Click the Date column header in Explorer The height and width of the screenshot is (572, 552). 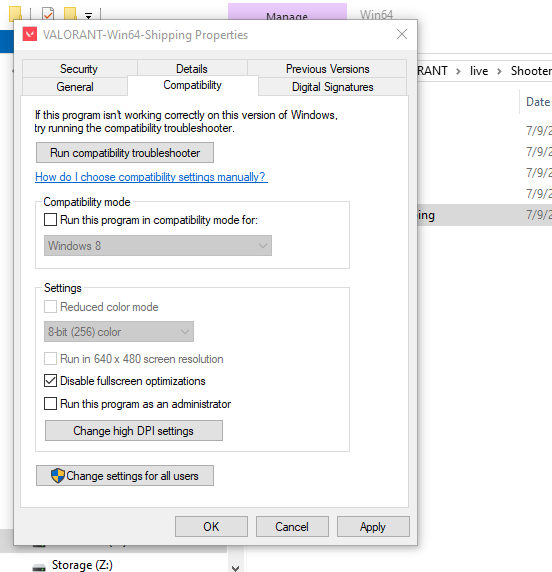[538, 102]
